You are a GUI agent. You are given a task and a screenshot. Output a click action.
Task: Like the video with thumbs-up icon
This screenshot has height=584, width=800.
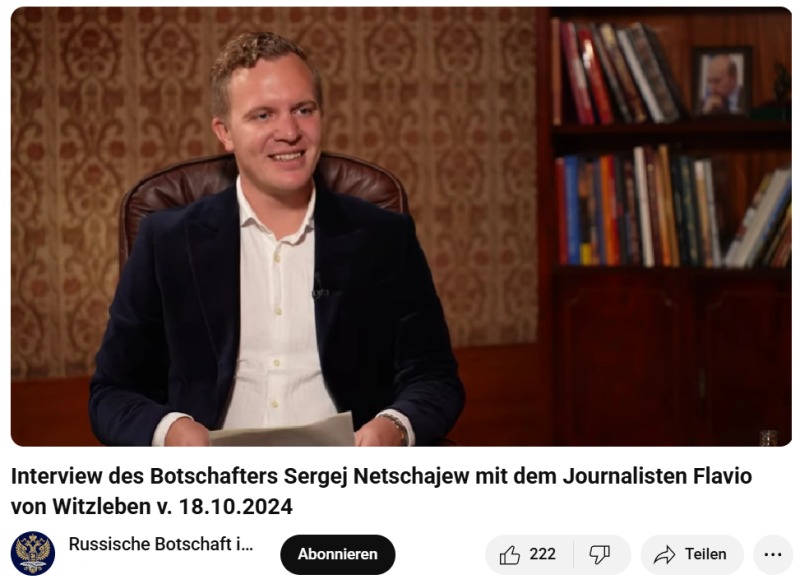pyautogui.click(x=509, y=554)
